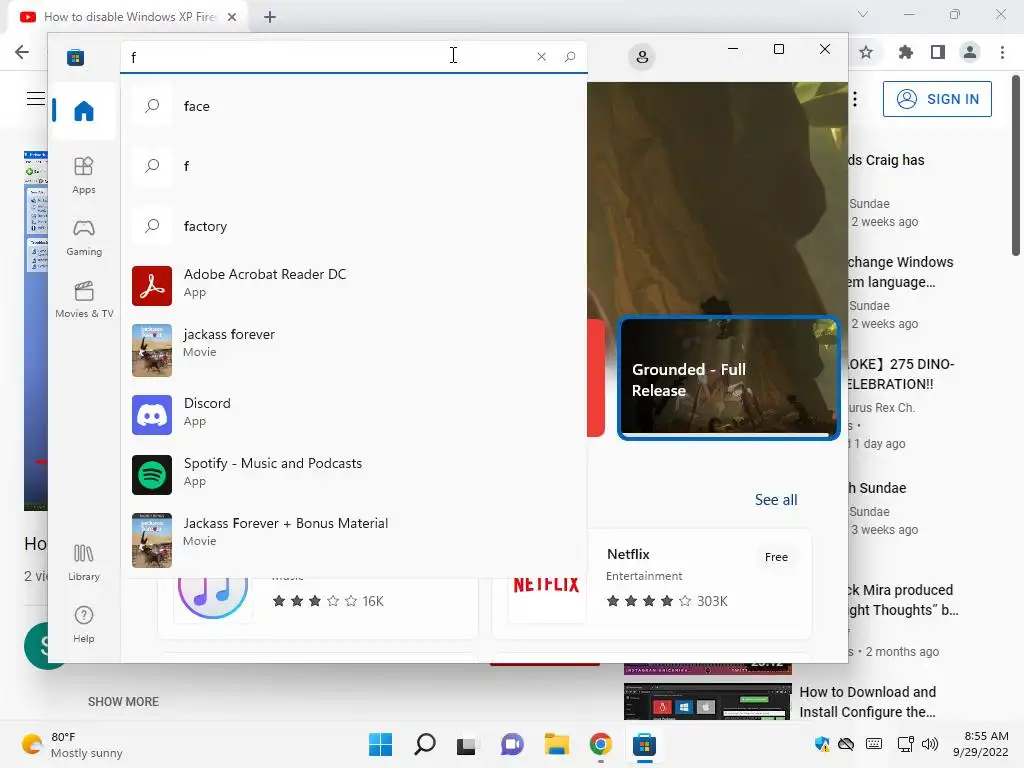The height and width of the screenshot is (768, 1024).
Task: Click the Free button for Netflix
Action: pyautogui.click(x=776, y=557)
